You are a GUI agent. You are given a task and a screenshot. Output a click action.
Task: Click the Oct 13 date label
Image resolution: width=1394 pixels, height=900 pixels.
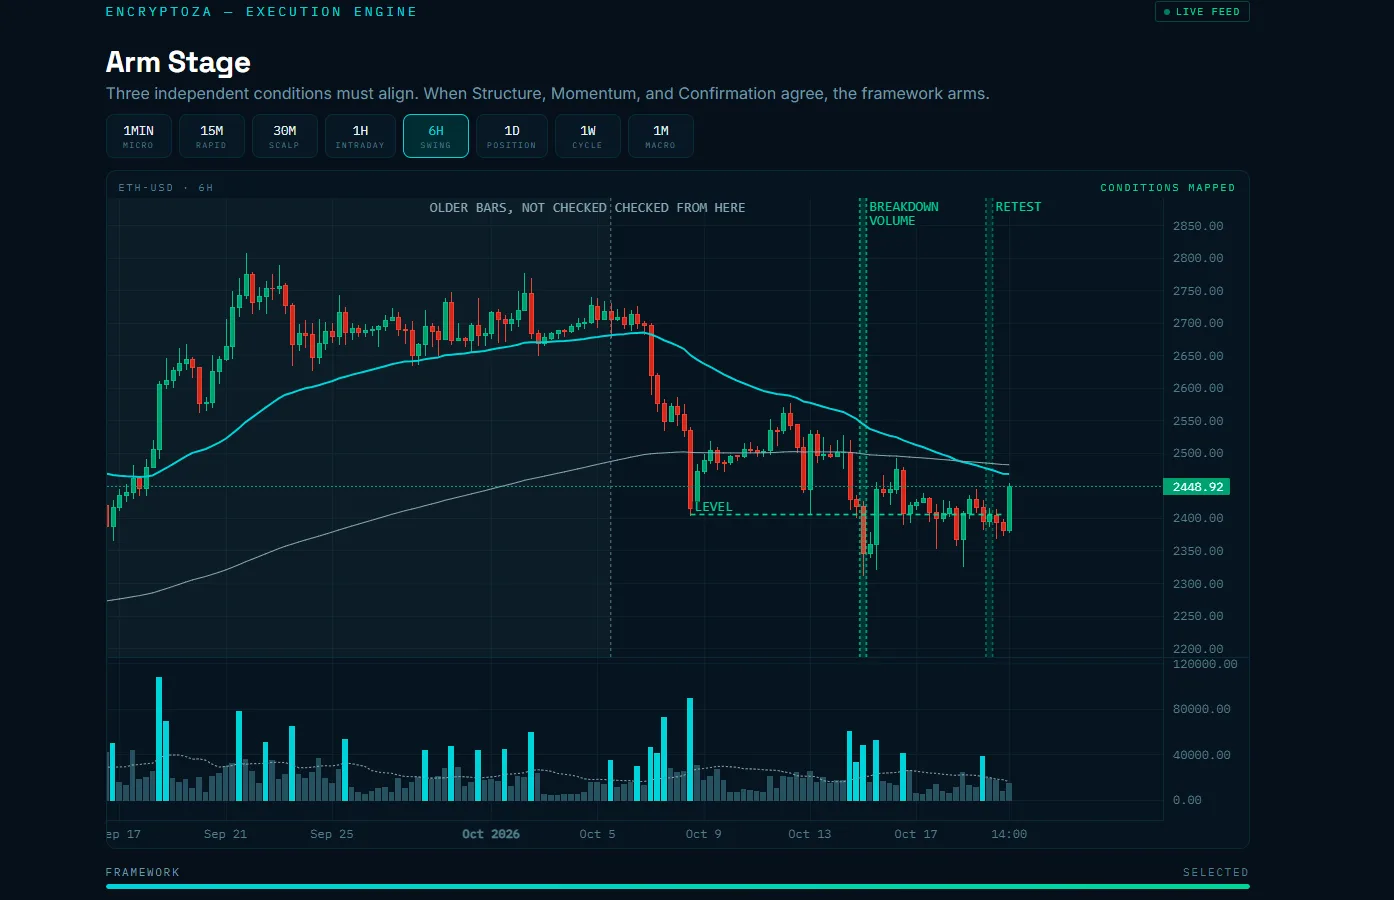(810, 834)
